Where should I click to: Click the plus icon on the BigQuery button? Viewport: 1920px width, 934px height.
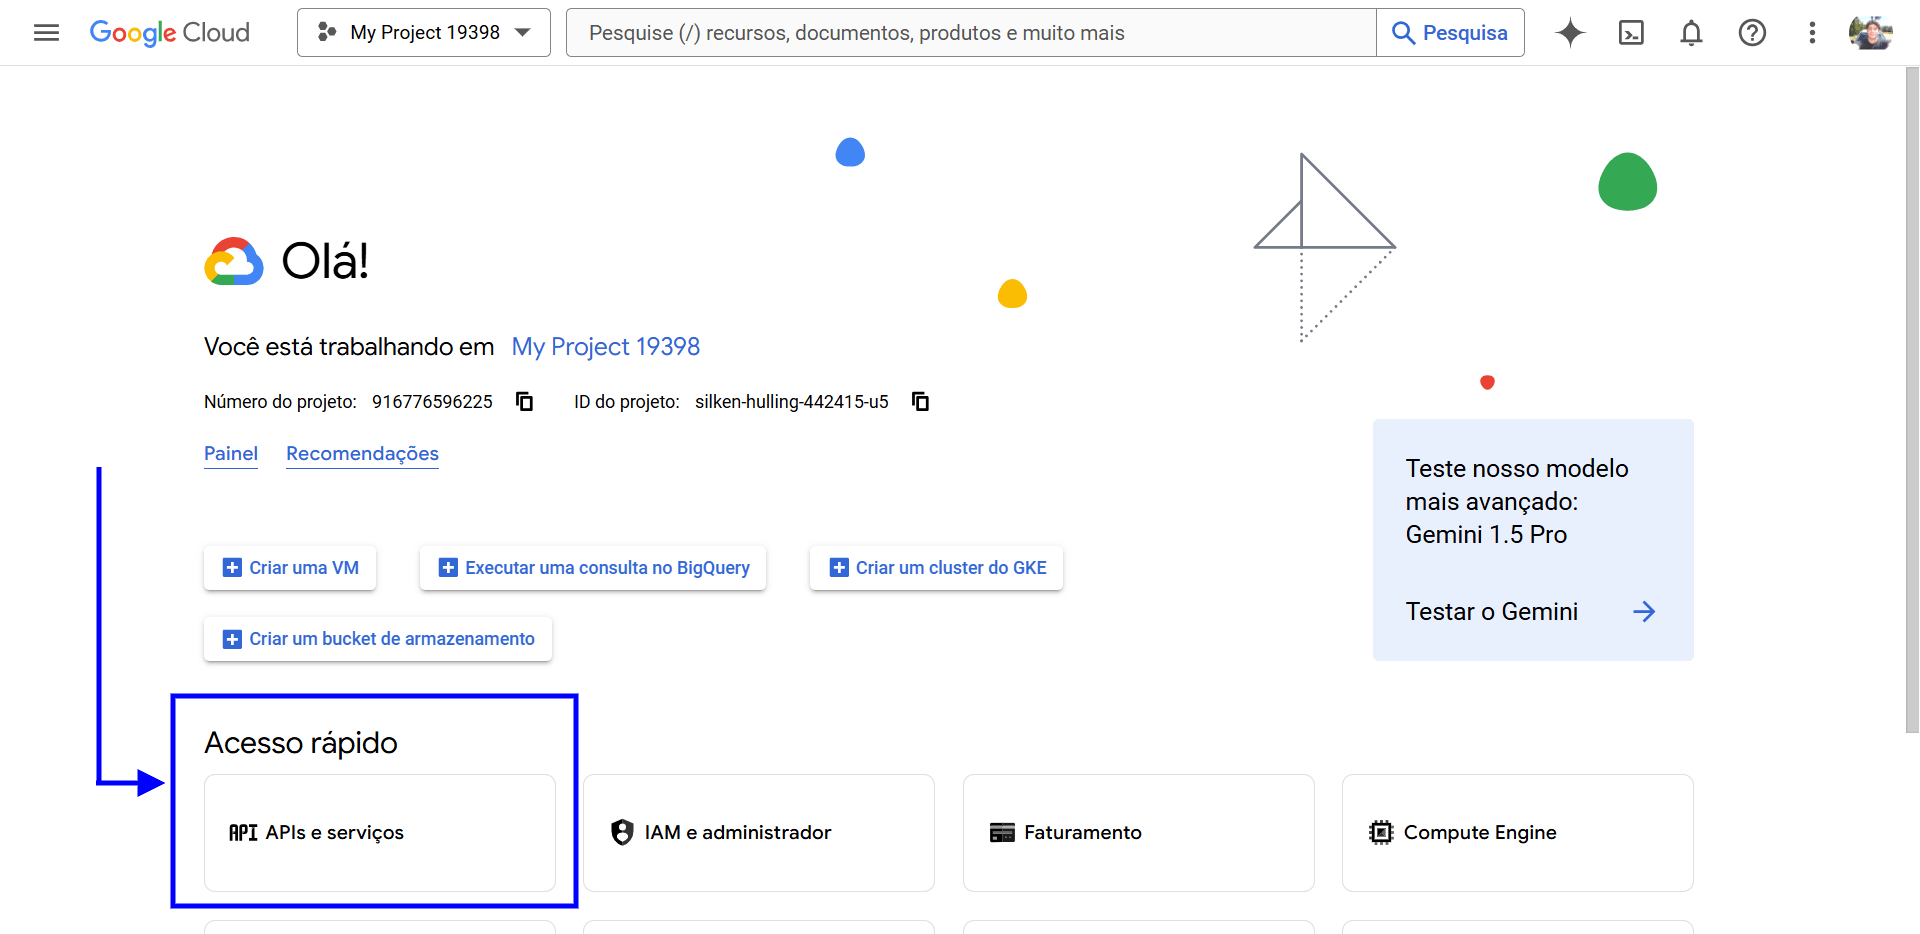pyautogui.click(x=448, y=568)
